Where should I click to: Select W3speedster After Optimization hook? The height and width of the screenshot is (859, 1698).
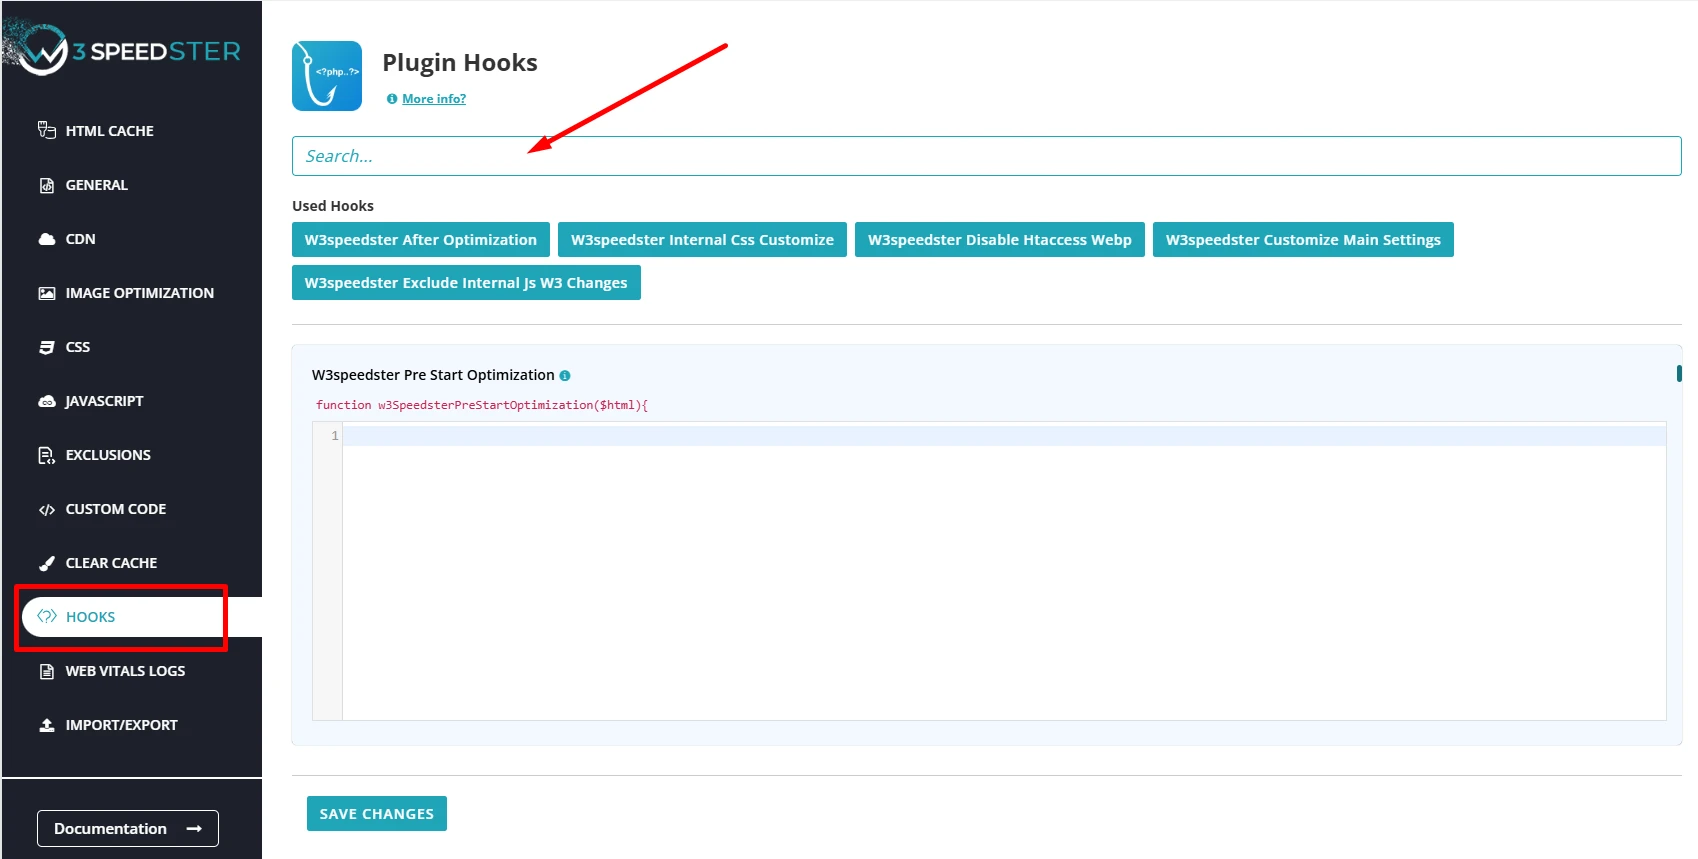click(x=420, y=240)
